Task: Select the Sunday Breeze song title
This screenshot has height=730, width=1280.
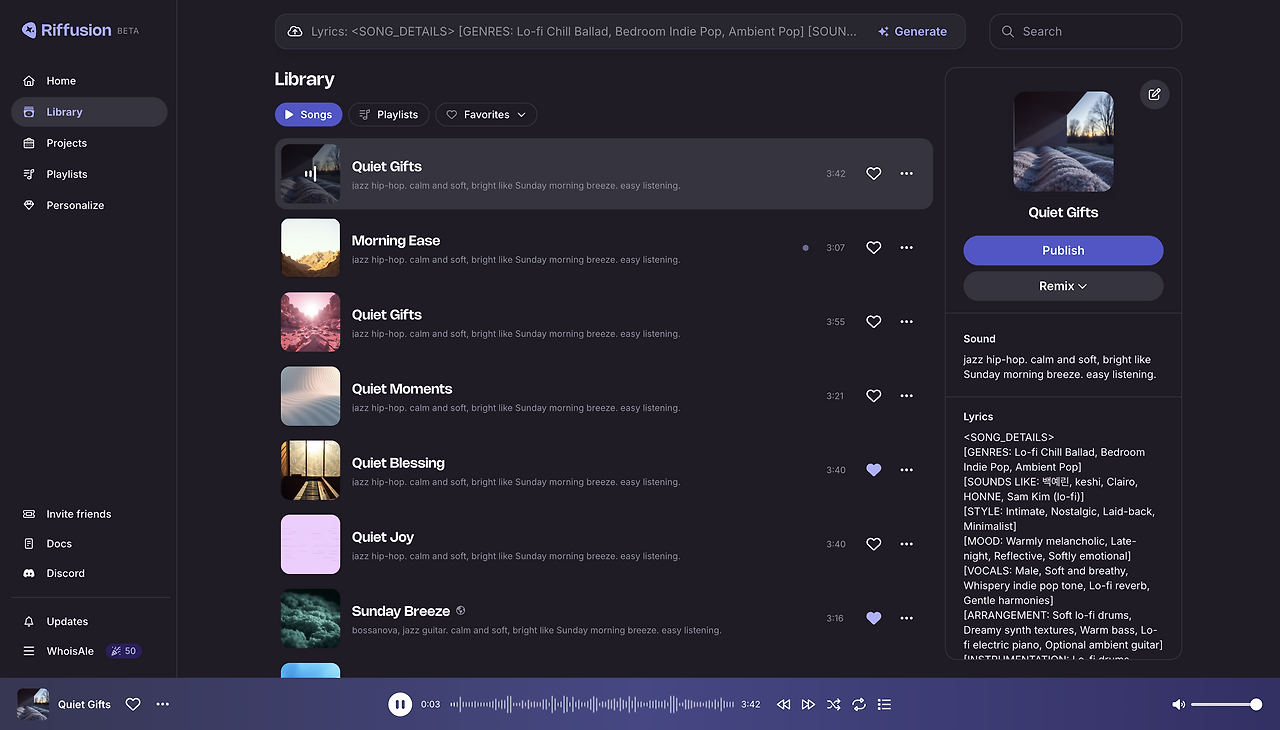Action: point(401,611)
